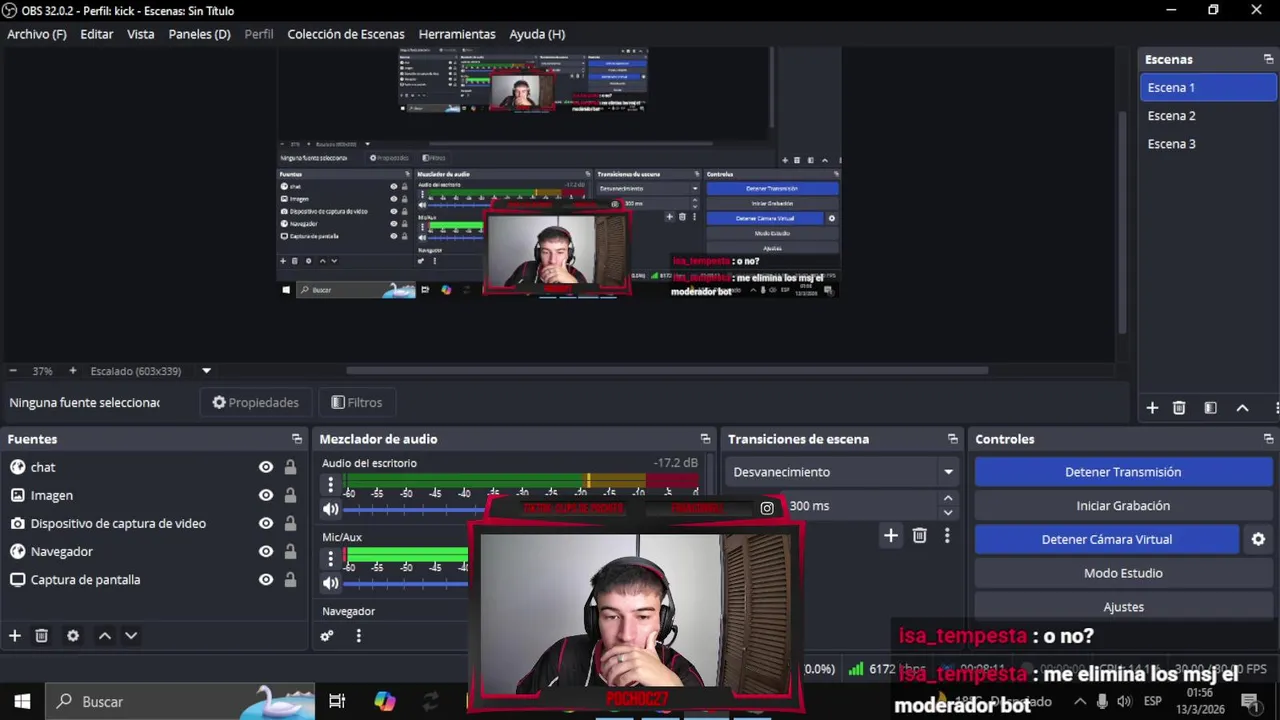Open scene filters icon in Escenas toolbar

[x=1210, y=408]
